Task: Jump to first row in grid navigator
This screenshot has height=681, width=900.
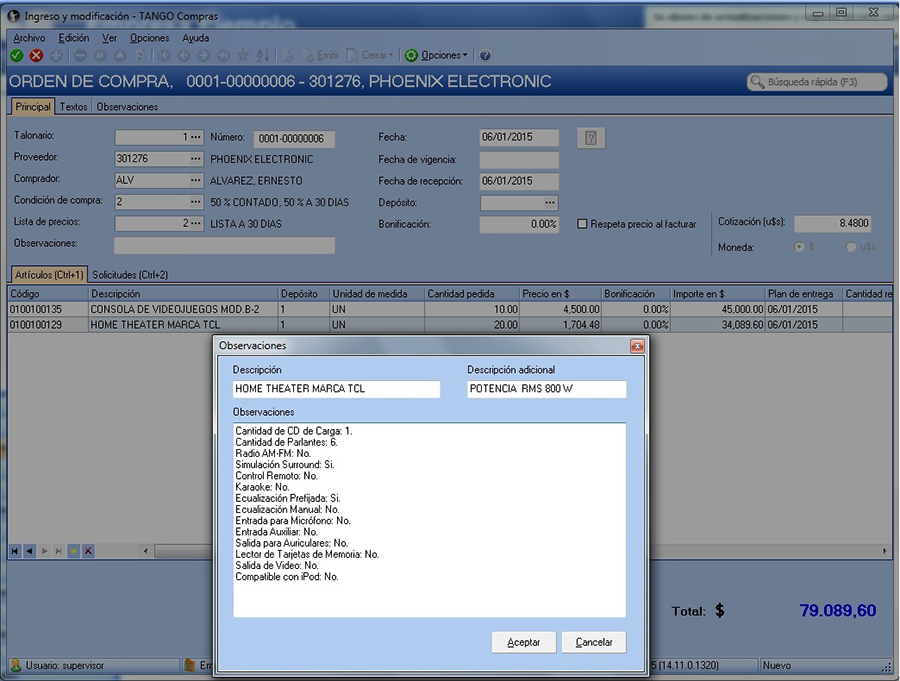Action: (x=14, y=551)
